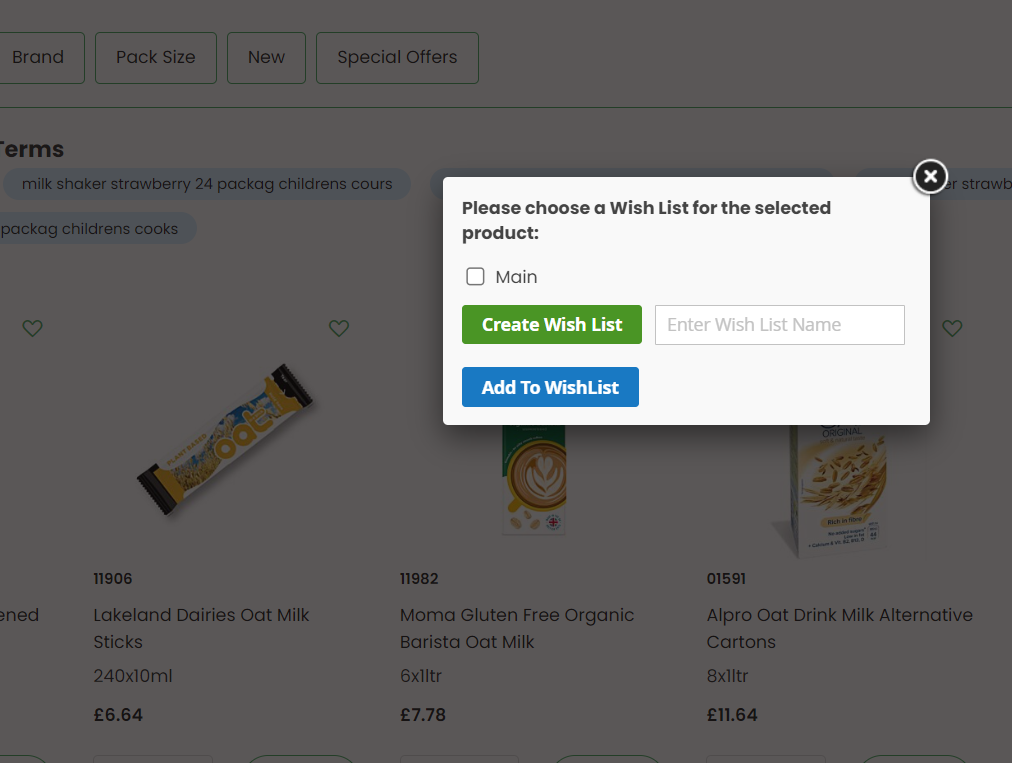
Task: Tick the Main wish list checkbox
Action: pos(476,277)
